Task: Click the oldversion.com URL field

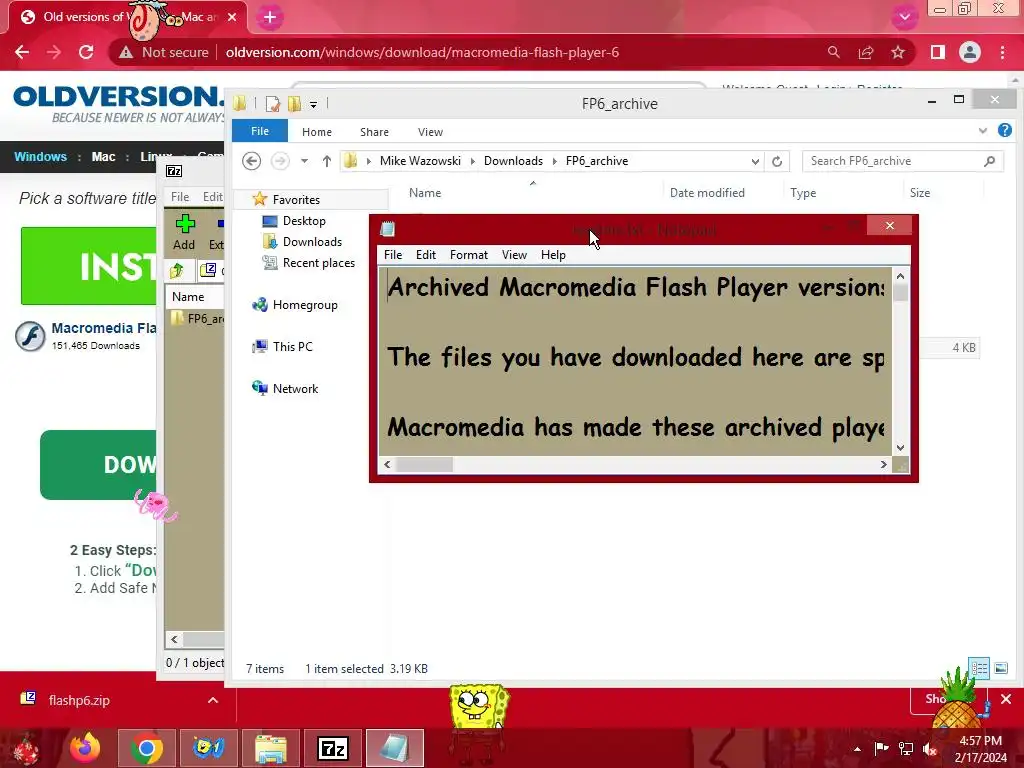Action: tap(422, 52)
